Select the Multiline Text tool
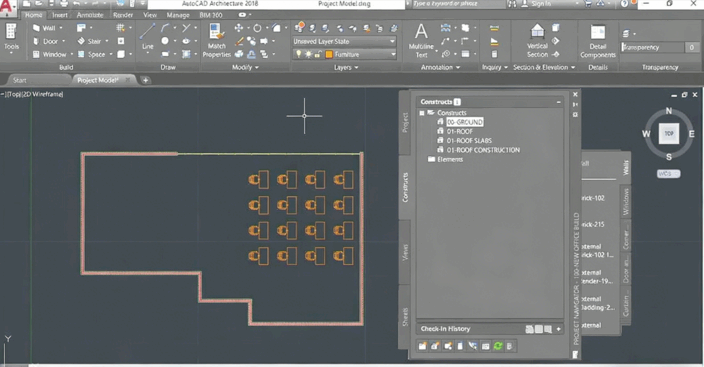 [x=421, y=41]
